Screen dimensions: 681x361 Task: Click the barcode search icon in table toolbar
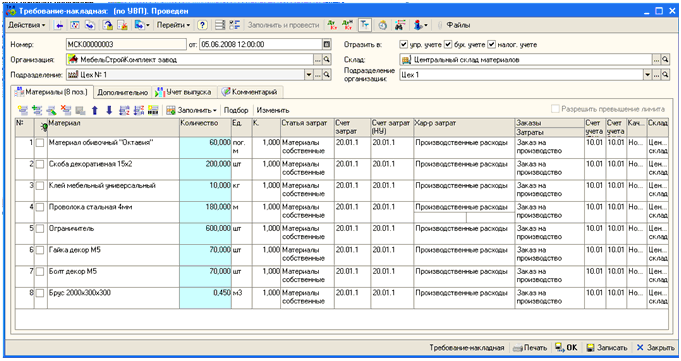tap(153, 110)
